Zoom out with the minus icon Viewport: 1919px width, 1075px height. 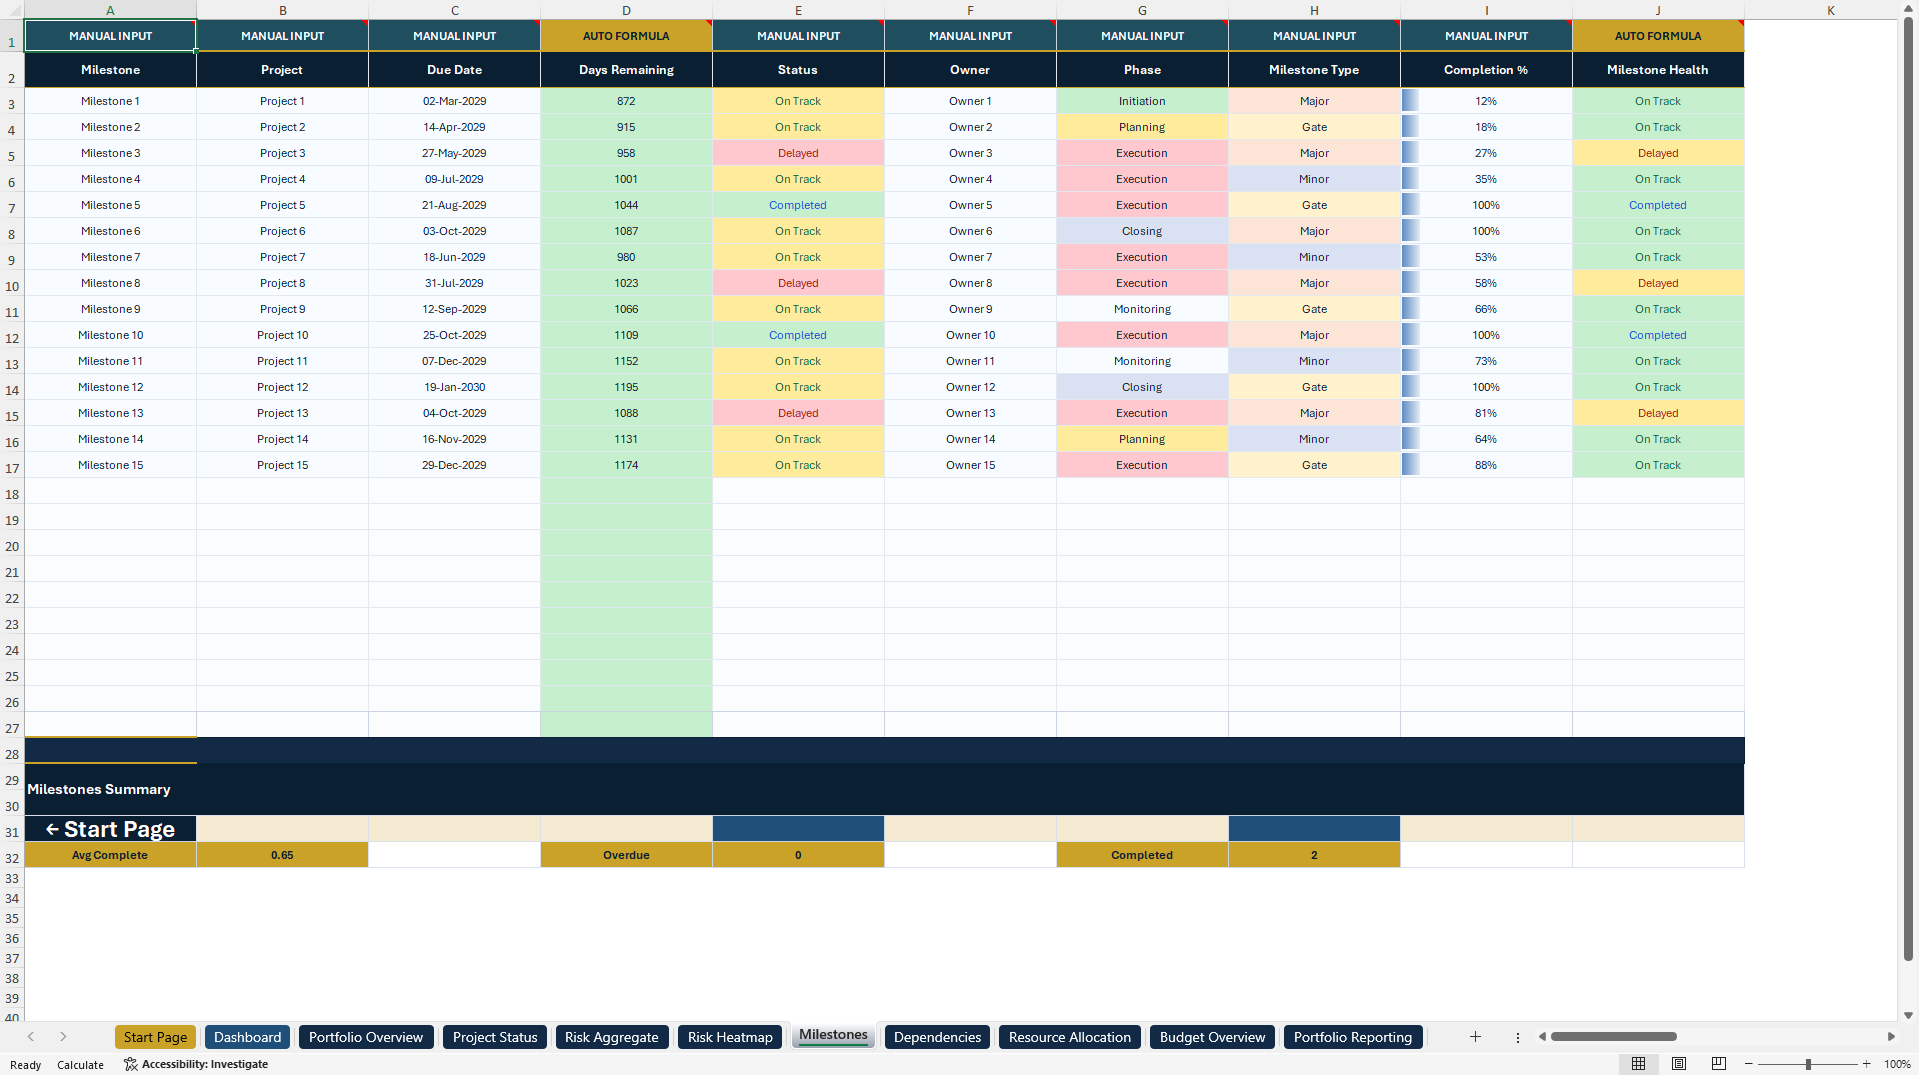click(x=1748, y=1064)
